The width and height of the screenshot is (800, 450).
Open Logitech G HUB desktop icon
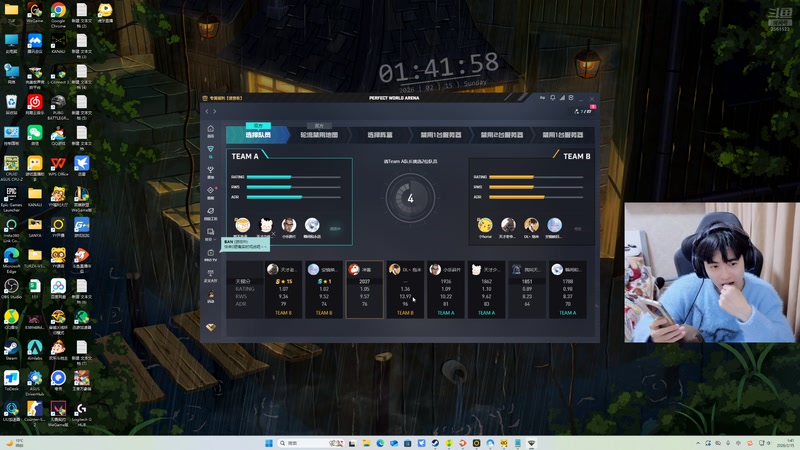click(82, 414)
